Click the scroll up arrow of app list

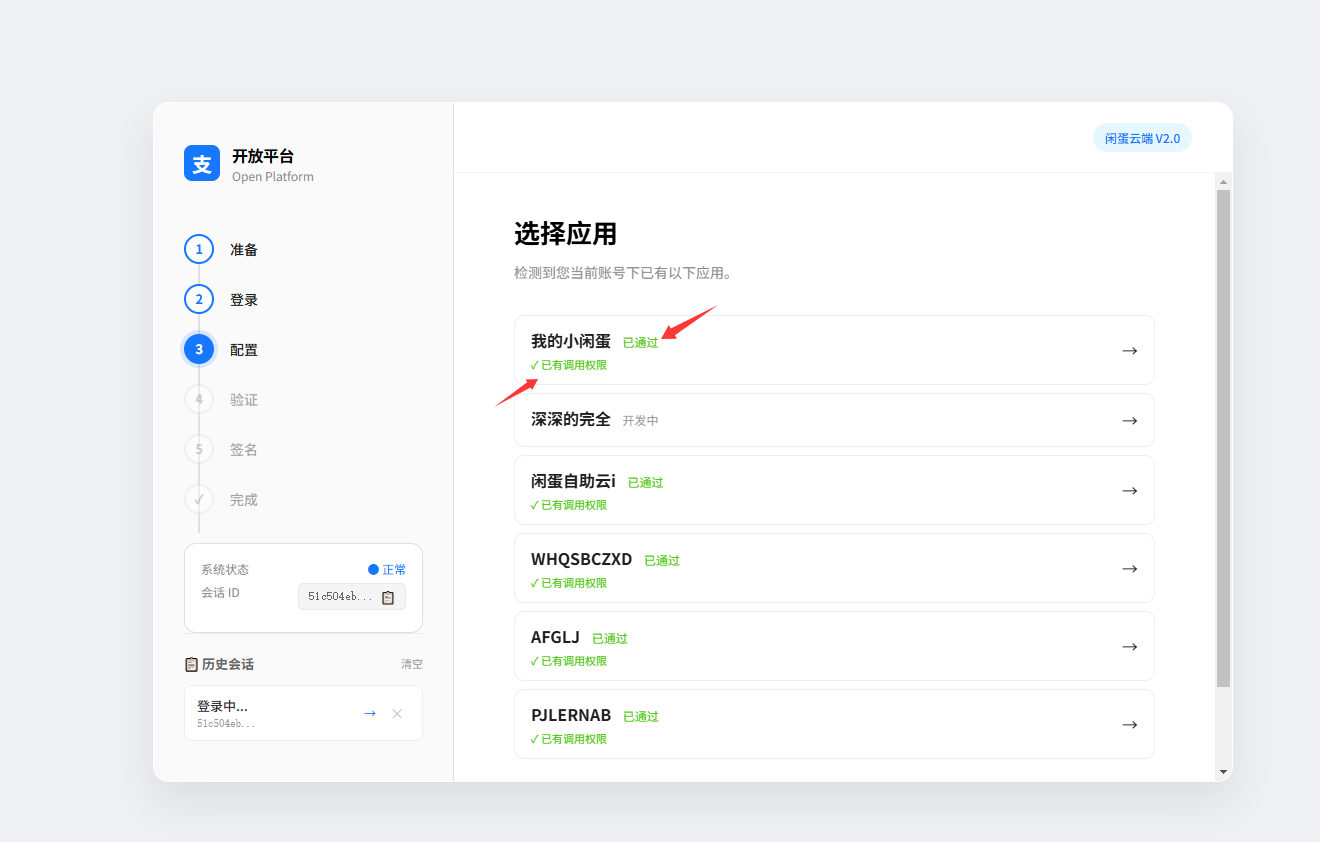[1223, 182]
